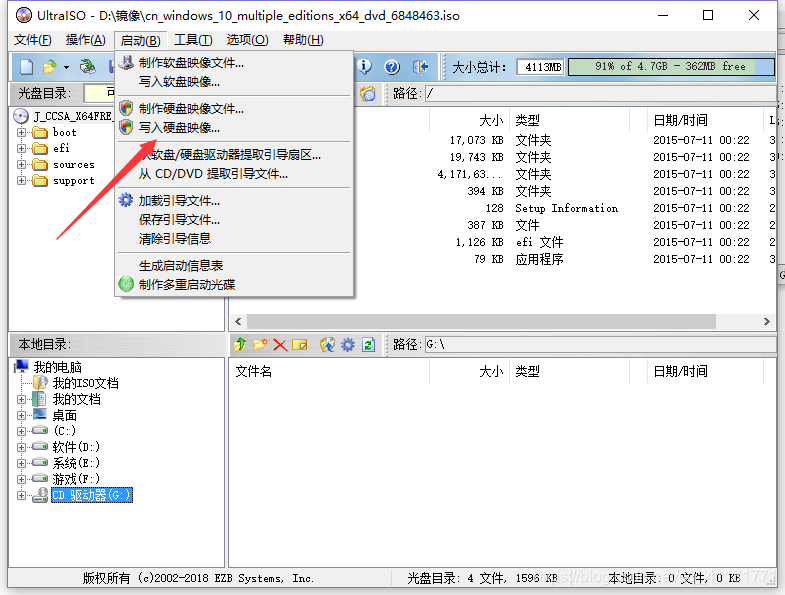This screenshot has width=785, height=595.
Task: Click the local 路径 field showing G:\
Action: tap(601, 345)
